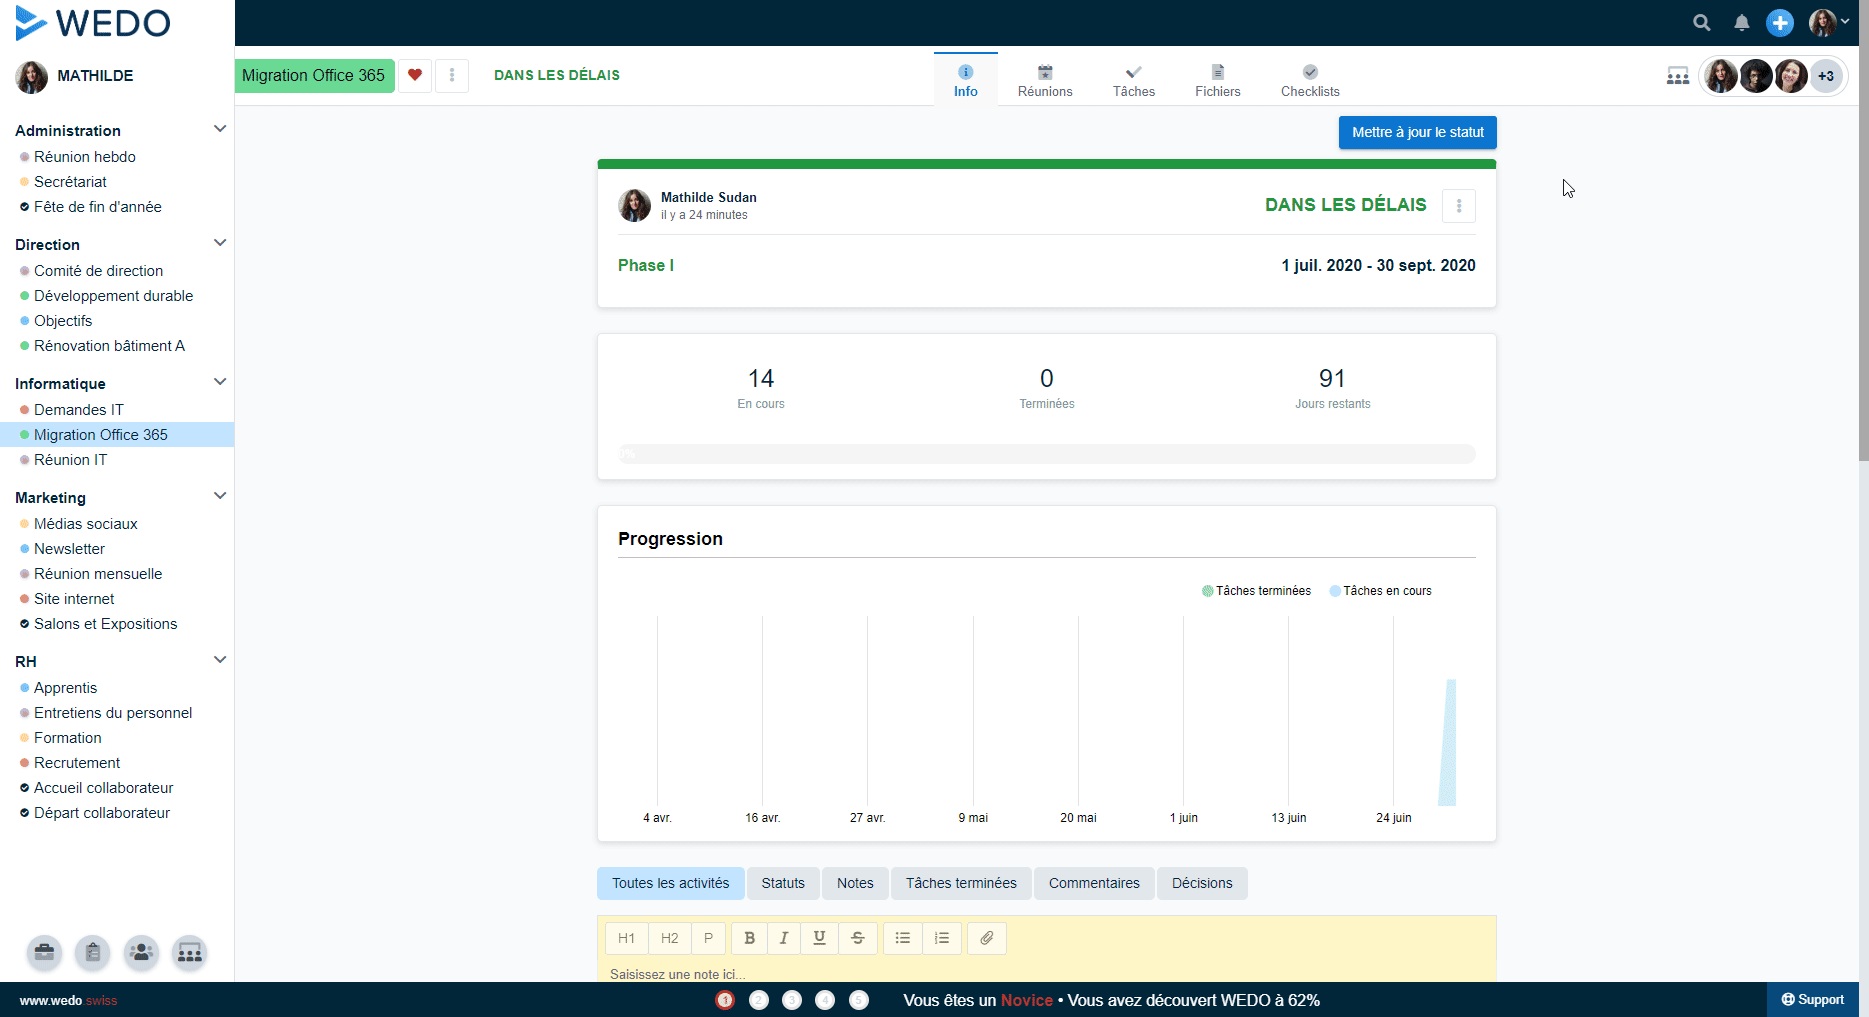This screenshot has width=1869, height=1017.
Task: Toggle the favorite heart for Migration Office 365
Action: coord(415,75)
